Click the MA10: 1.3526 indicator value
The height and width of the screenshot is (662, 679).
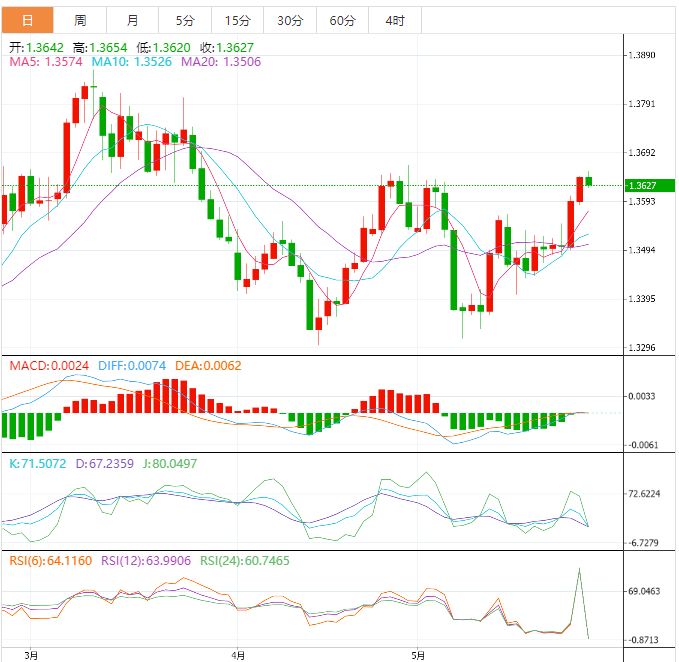click(x=132, y=62)
